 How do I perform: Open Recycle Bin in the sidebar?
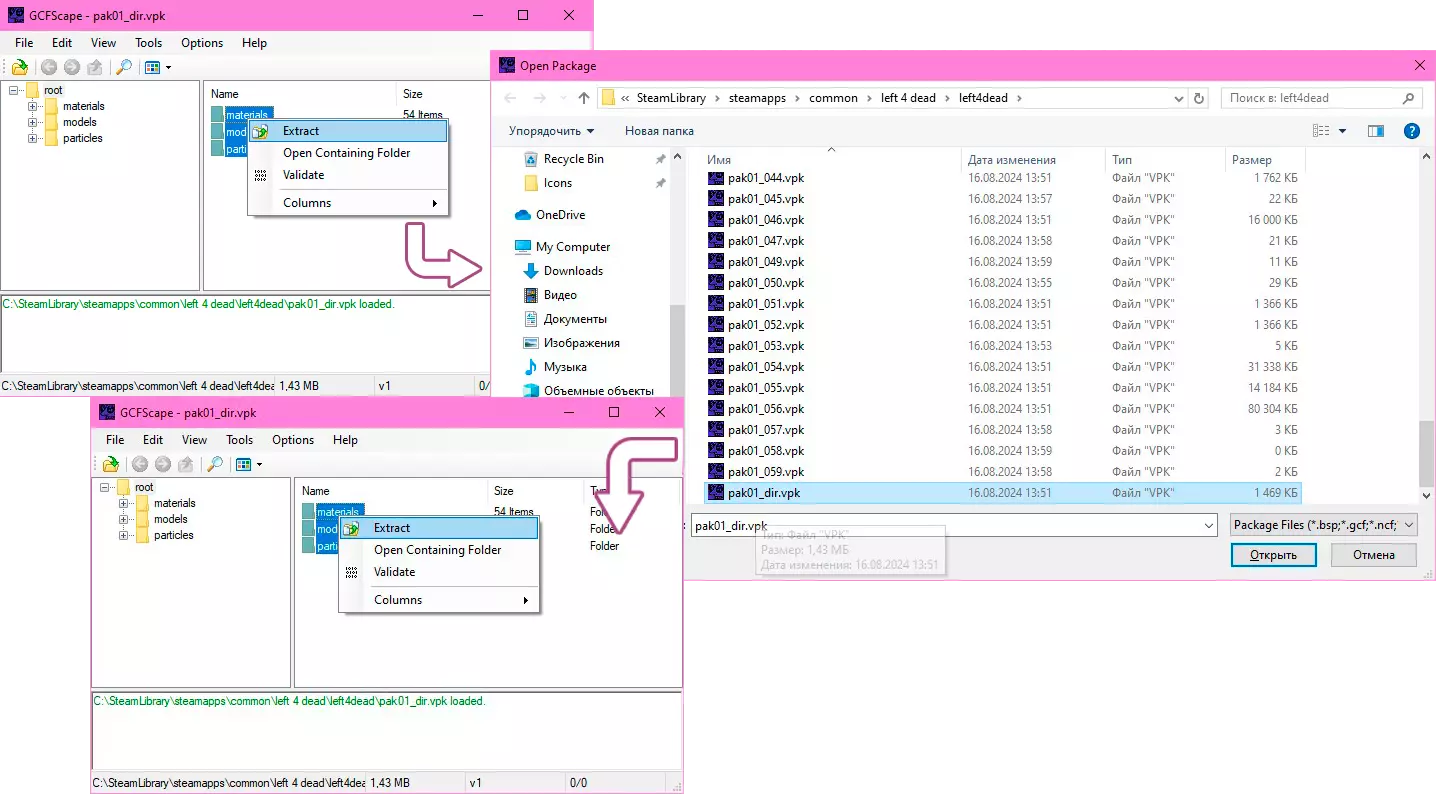point(573,159)
